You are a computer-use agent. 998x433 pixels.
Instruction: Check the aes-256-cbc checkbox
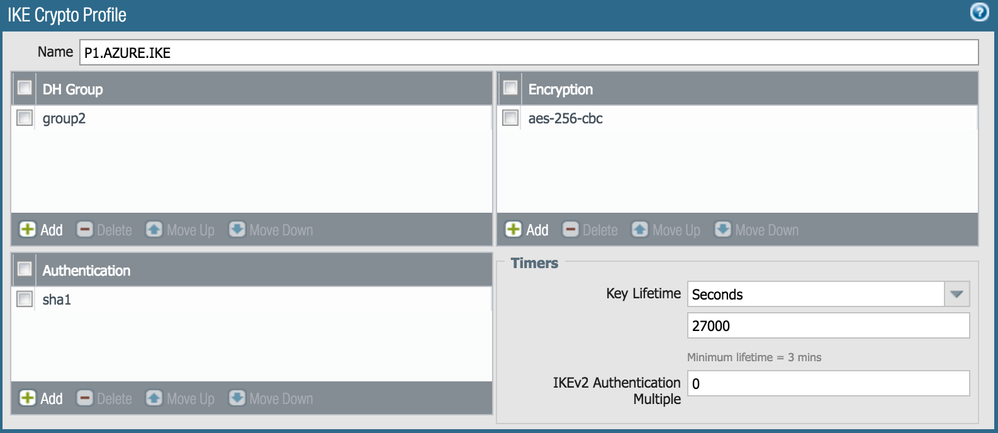(x=511, y=119)
